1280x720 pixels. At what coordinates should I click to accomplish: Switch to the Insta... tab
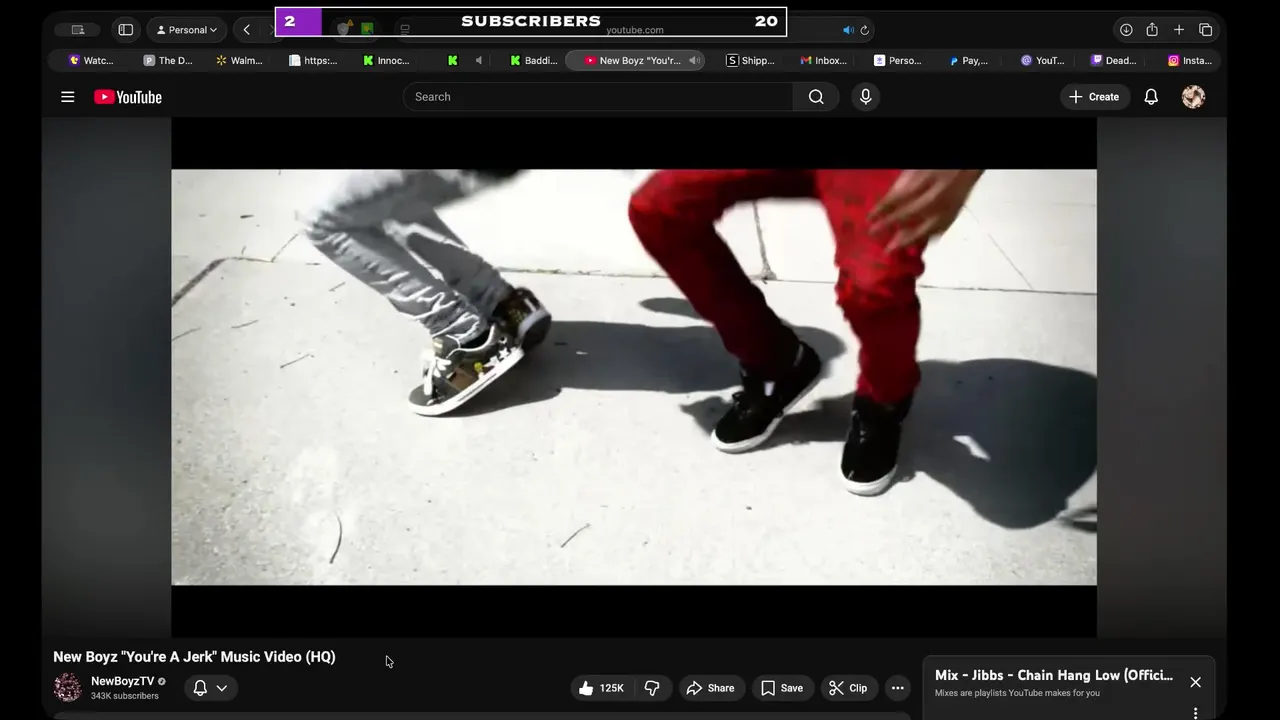tap(1189, 61)
